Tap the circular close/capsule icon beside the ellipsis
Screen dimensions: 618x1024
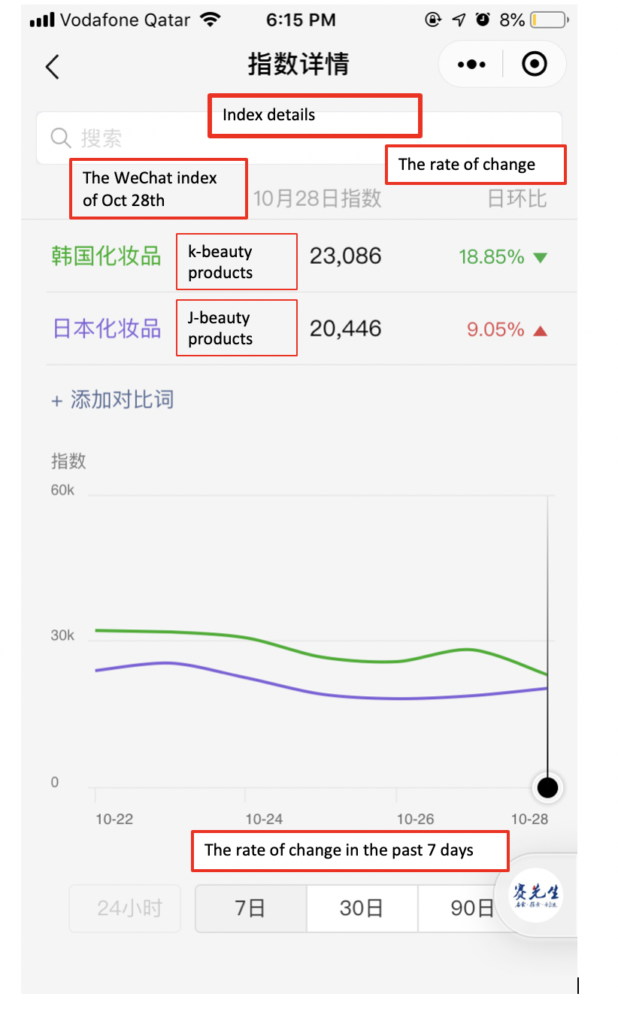click(x=533, y=64)
